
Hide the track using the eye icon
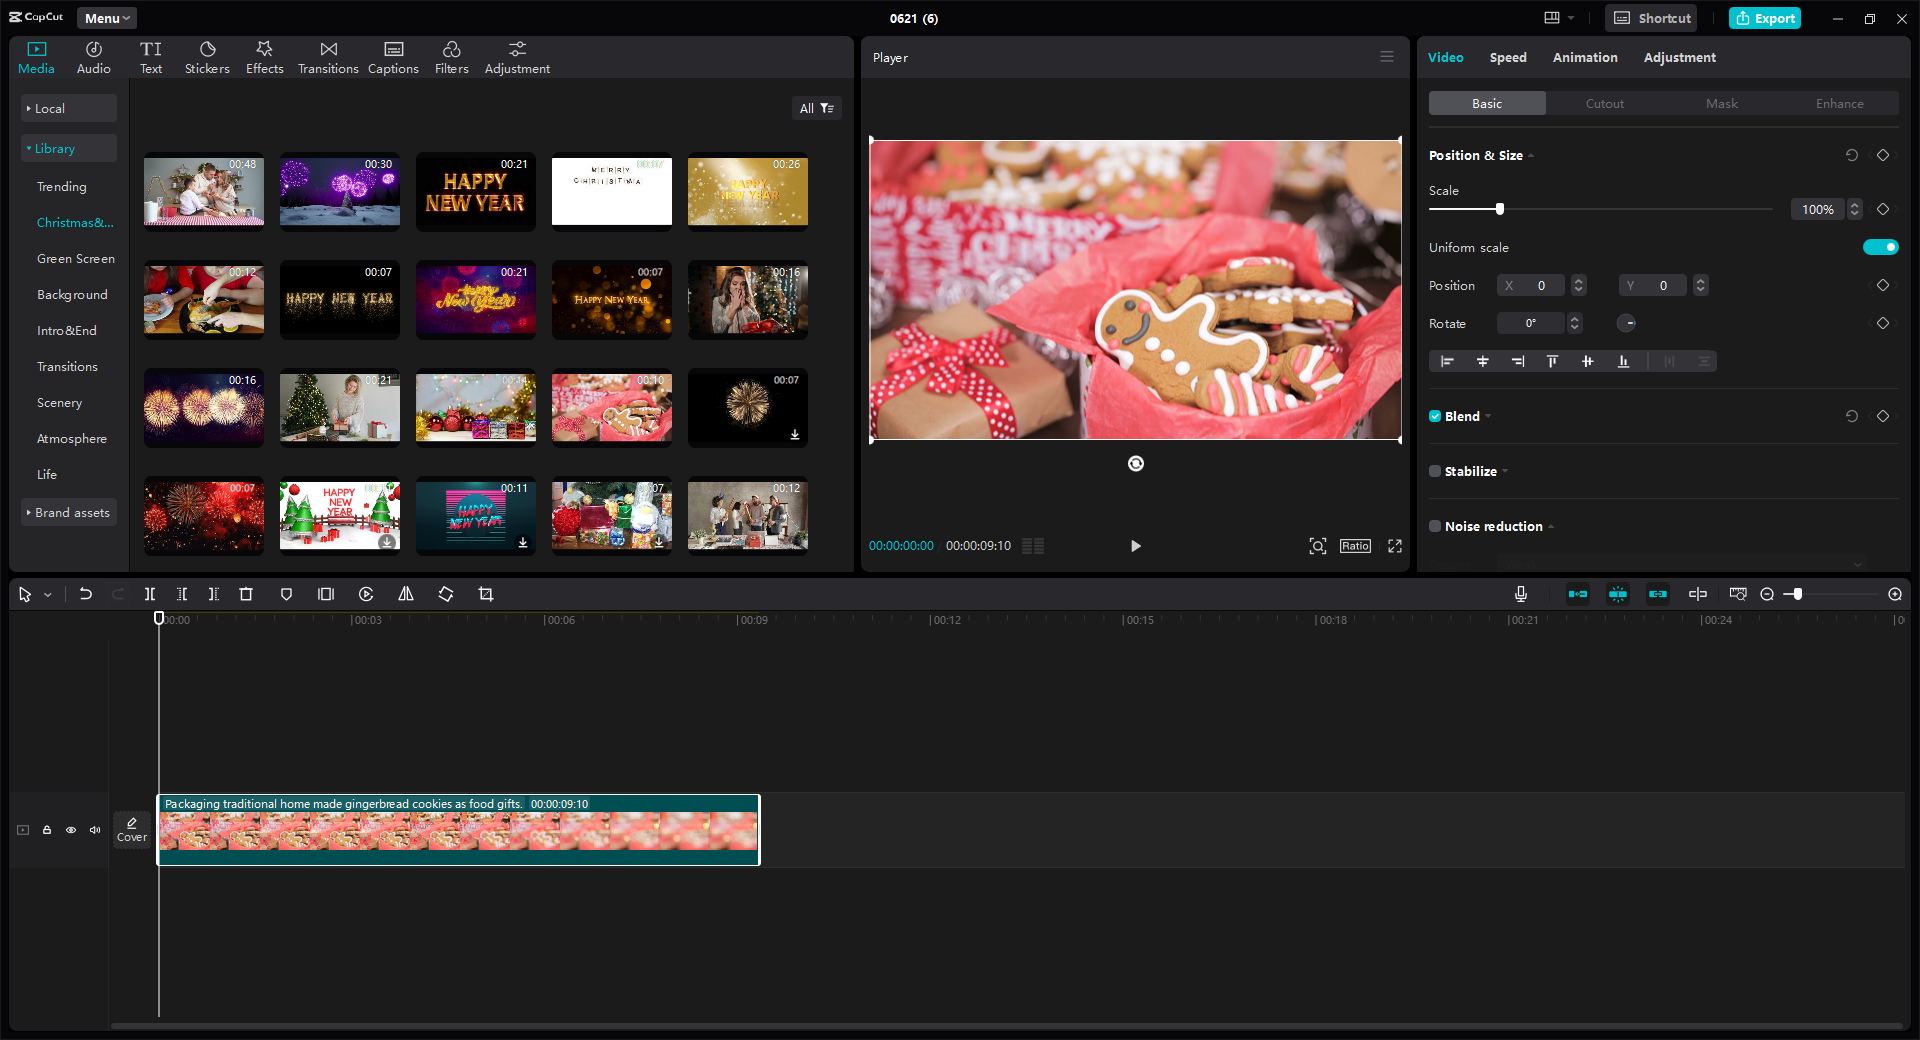71,830
